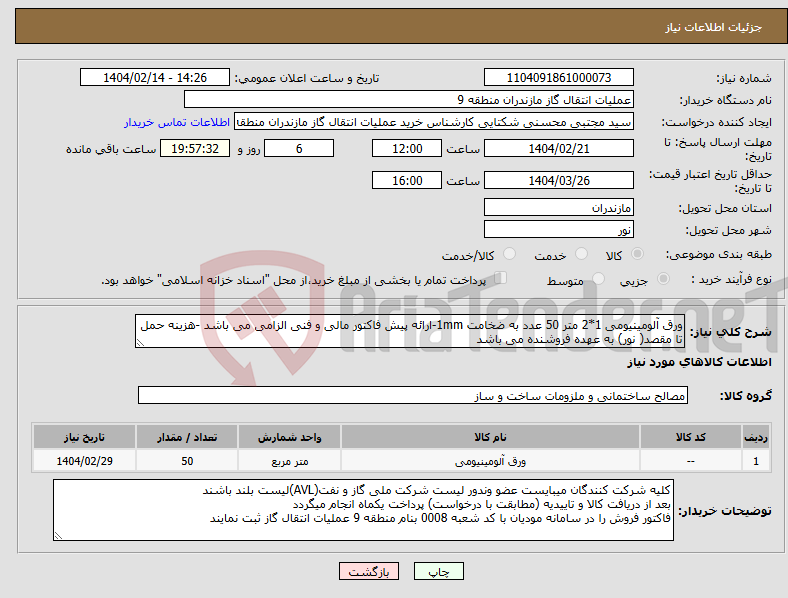788x598 pixels.
Task: Click the resize handle of description box
Action: click(140, 343)
